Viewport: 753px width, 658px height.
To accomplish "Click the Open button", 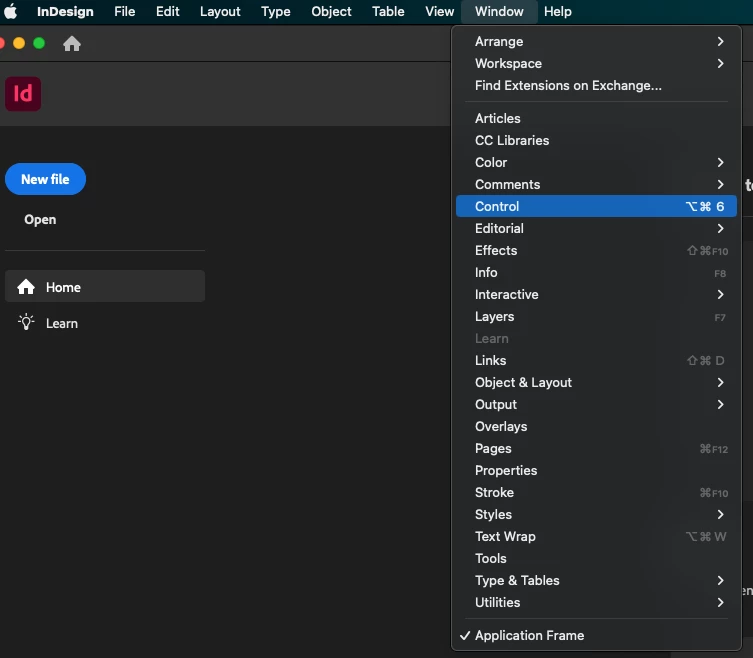I will (40, 219).
